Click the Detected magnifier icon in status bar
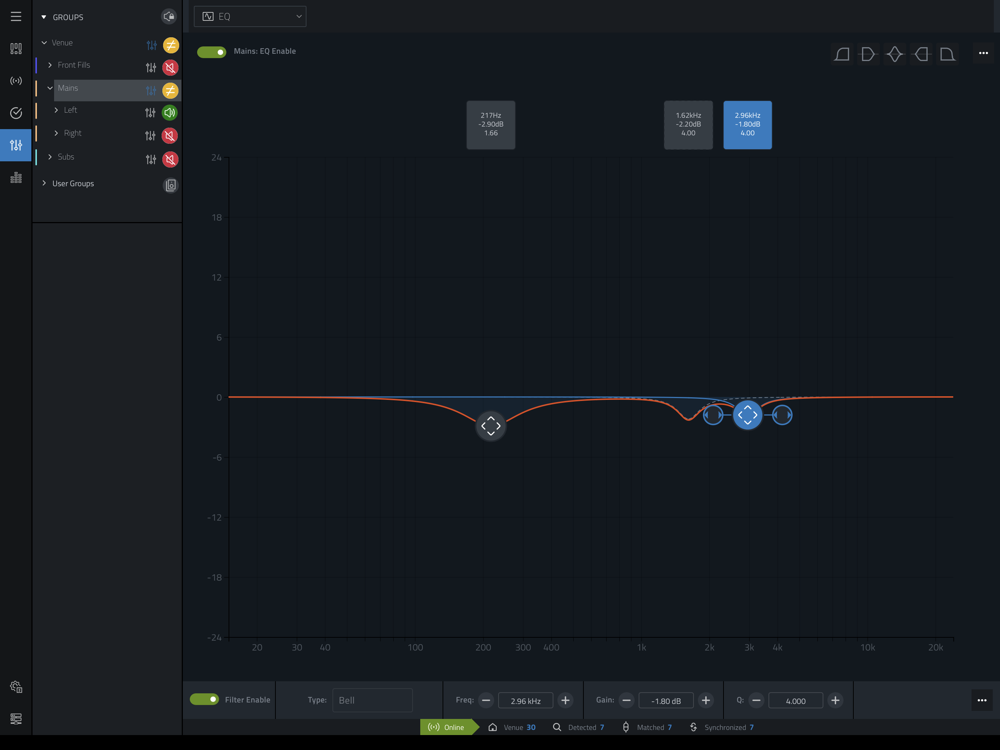Screen dimensions: 1000x750 pos(557,727)
